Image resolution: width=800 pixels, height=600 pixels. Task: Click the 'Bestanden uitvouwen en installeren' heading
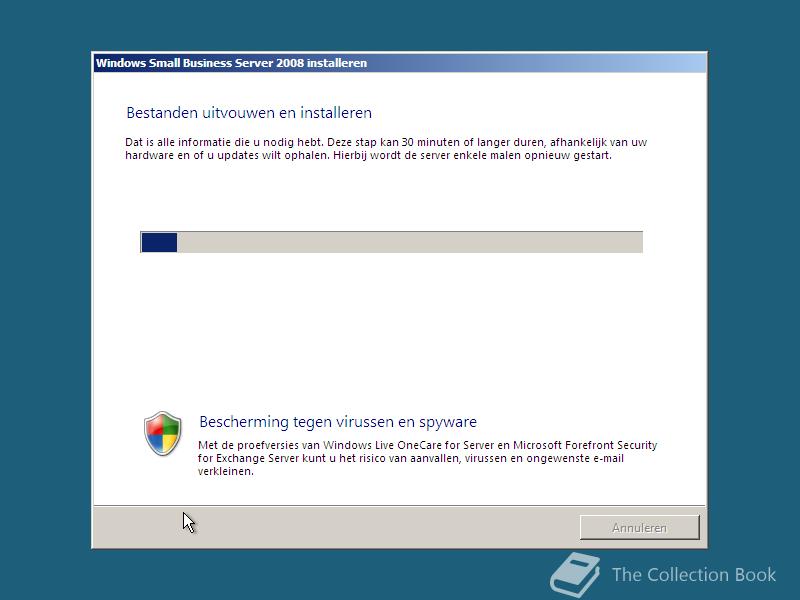point(249,113)
